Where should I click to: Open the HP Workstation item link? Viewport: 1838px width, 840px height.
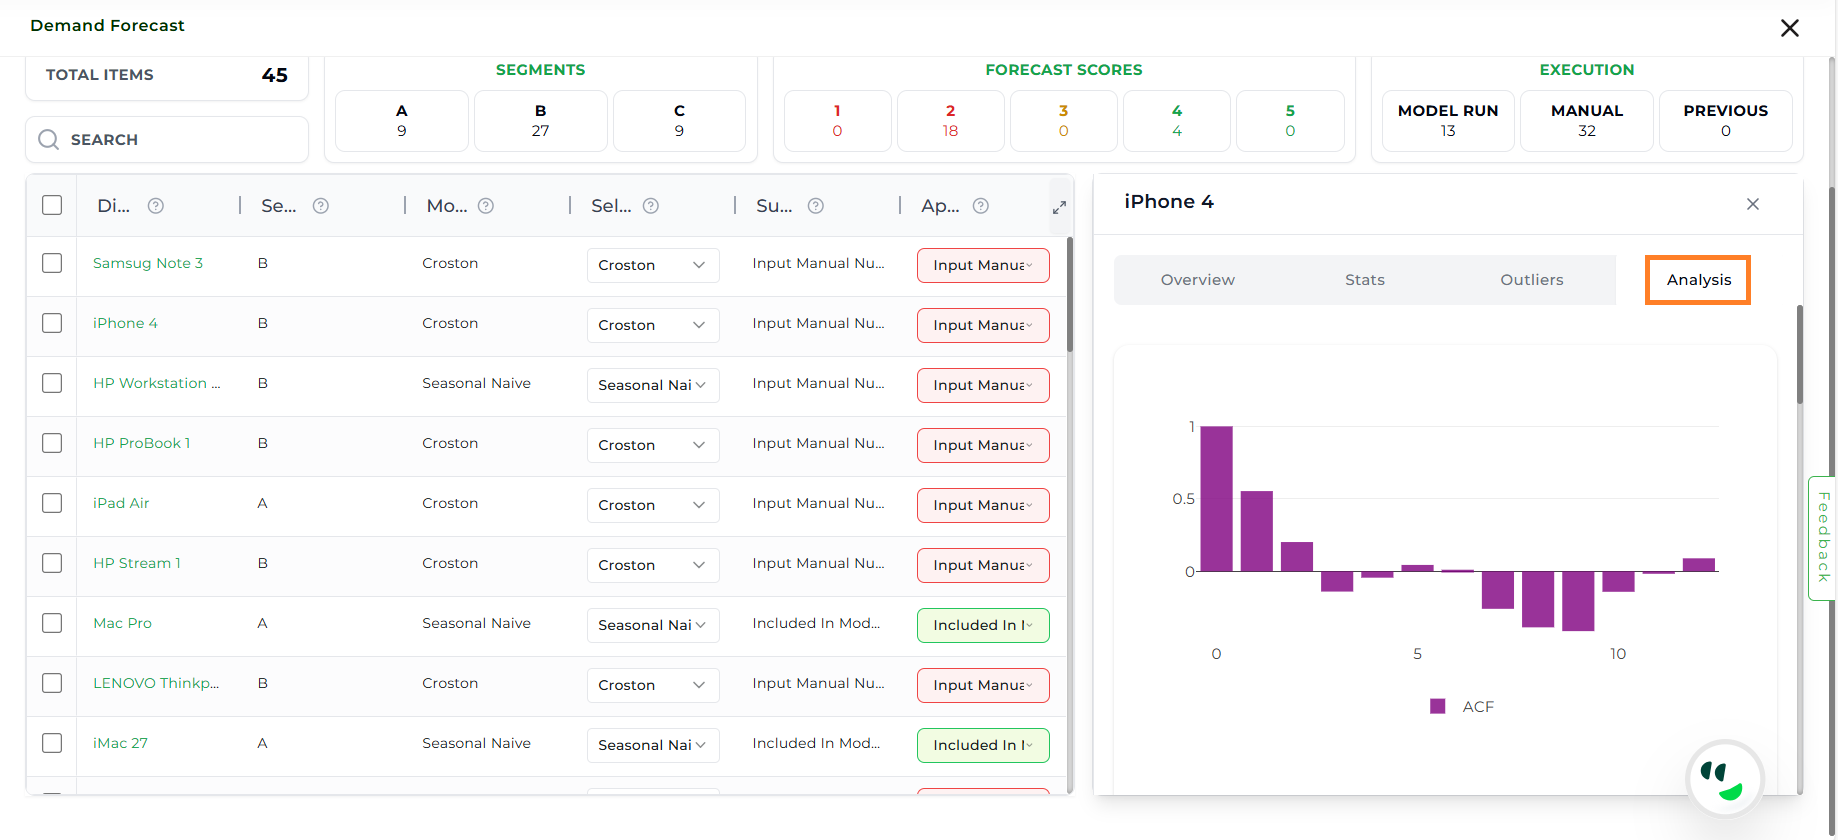156,383
